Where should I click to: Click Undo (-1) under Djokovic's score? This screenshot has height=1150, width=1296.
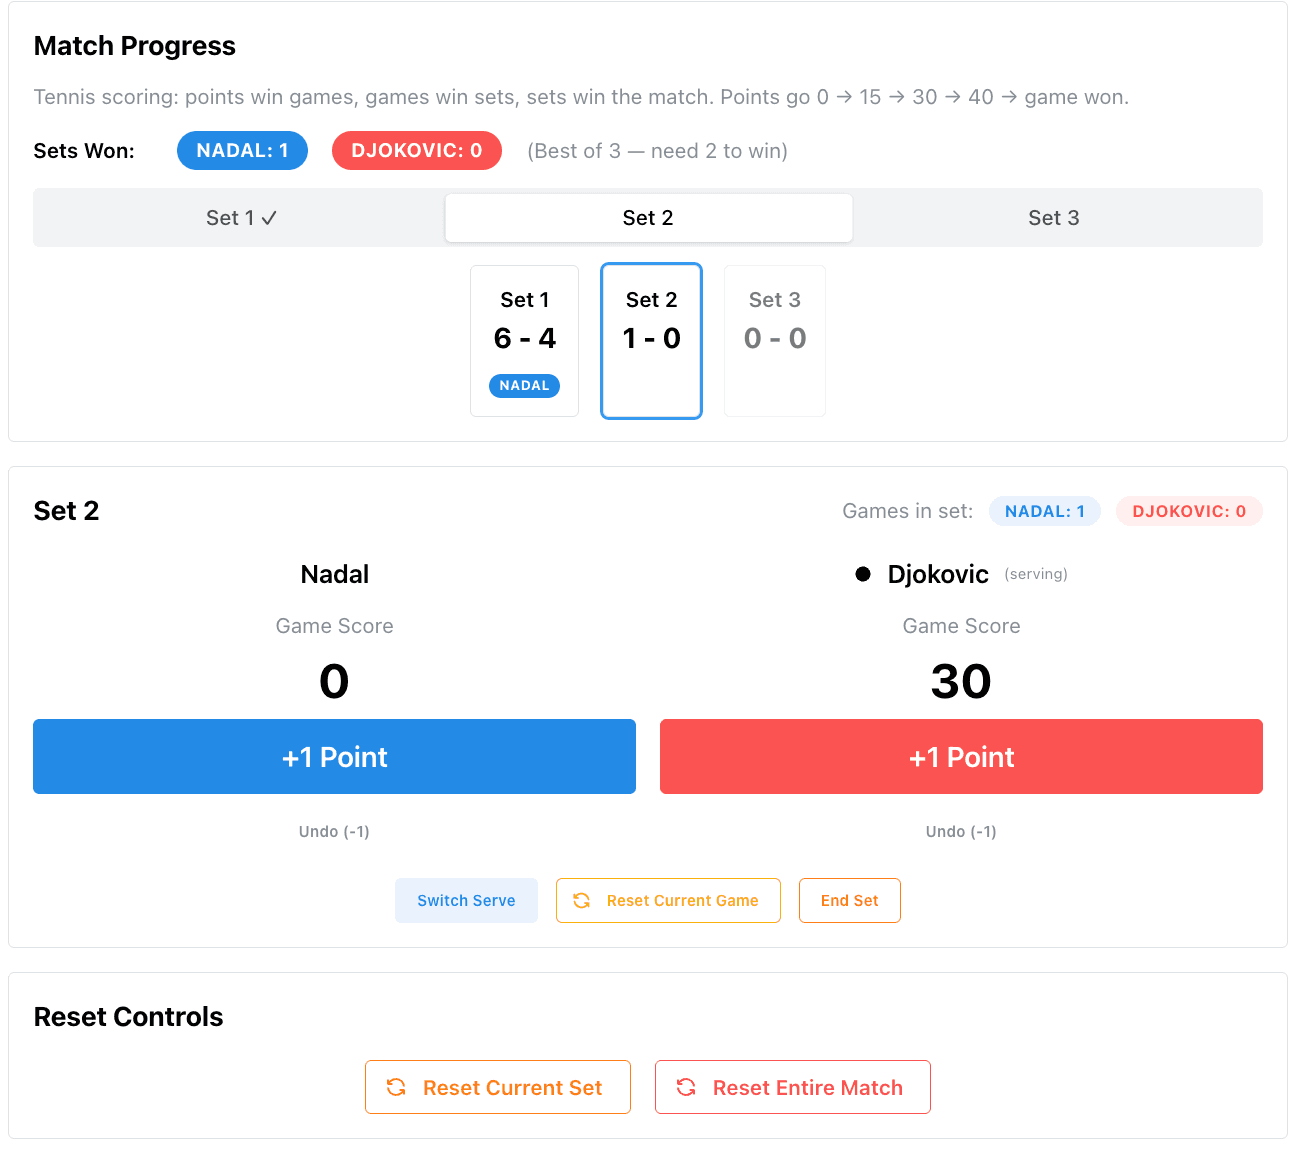point(961,831)
